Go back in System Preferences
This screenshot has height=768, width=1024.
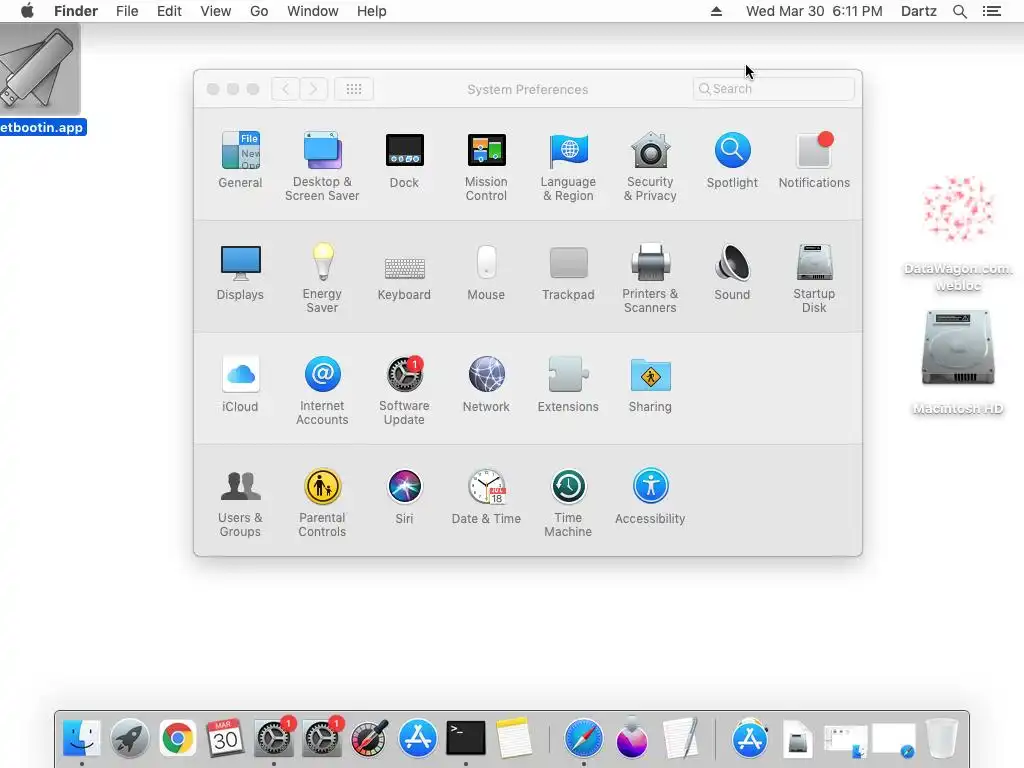point(285,89)
